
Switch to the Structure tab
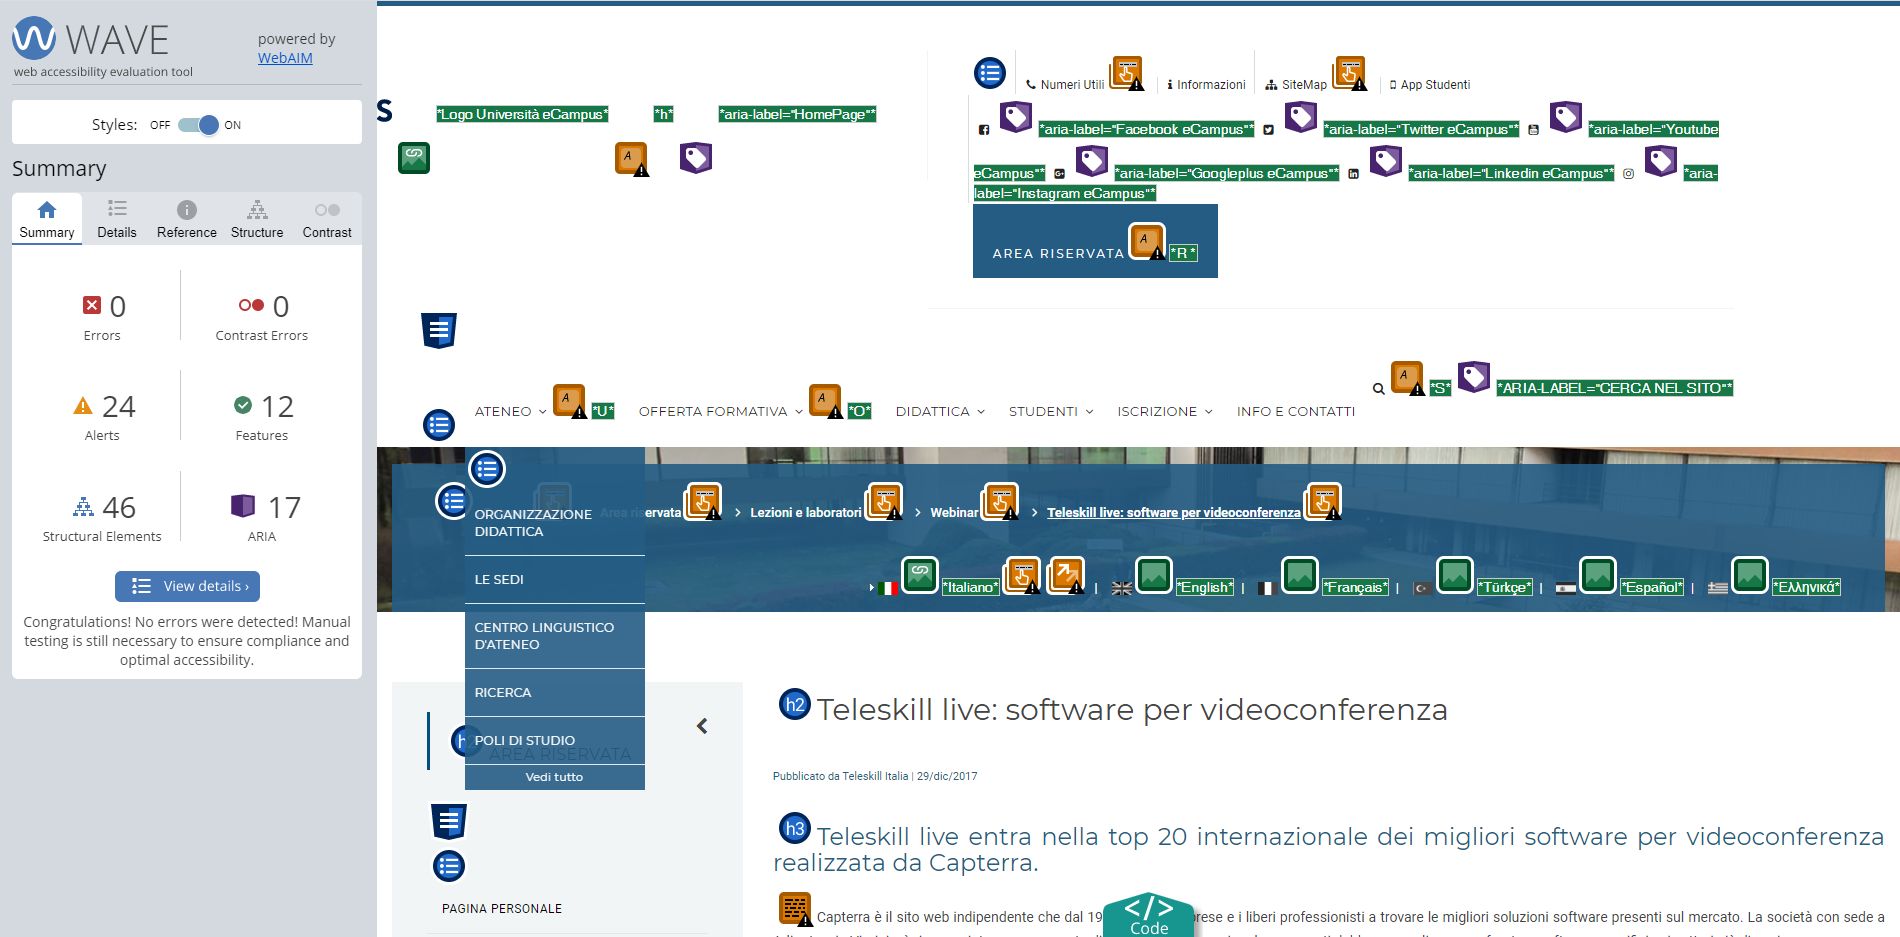(x=257, y=219)
